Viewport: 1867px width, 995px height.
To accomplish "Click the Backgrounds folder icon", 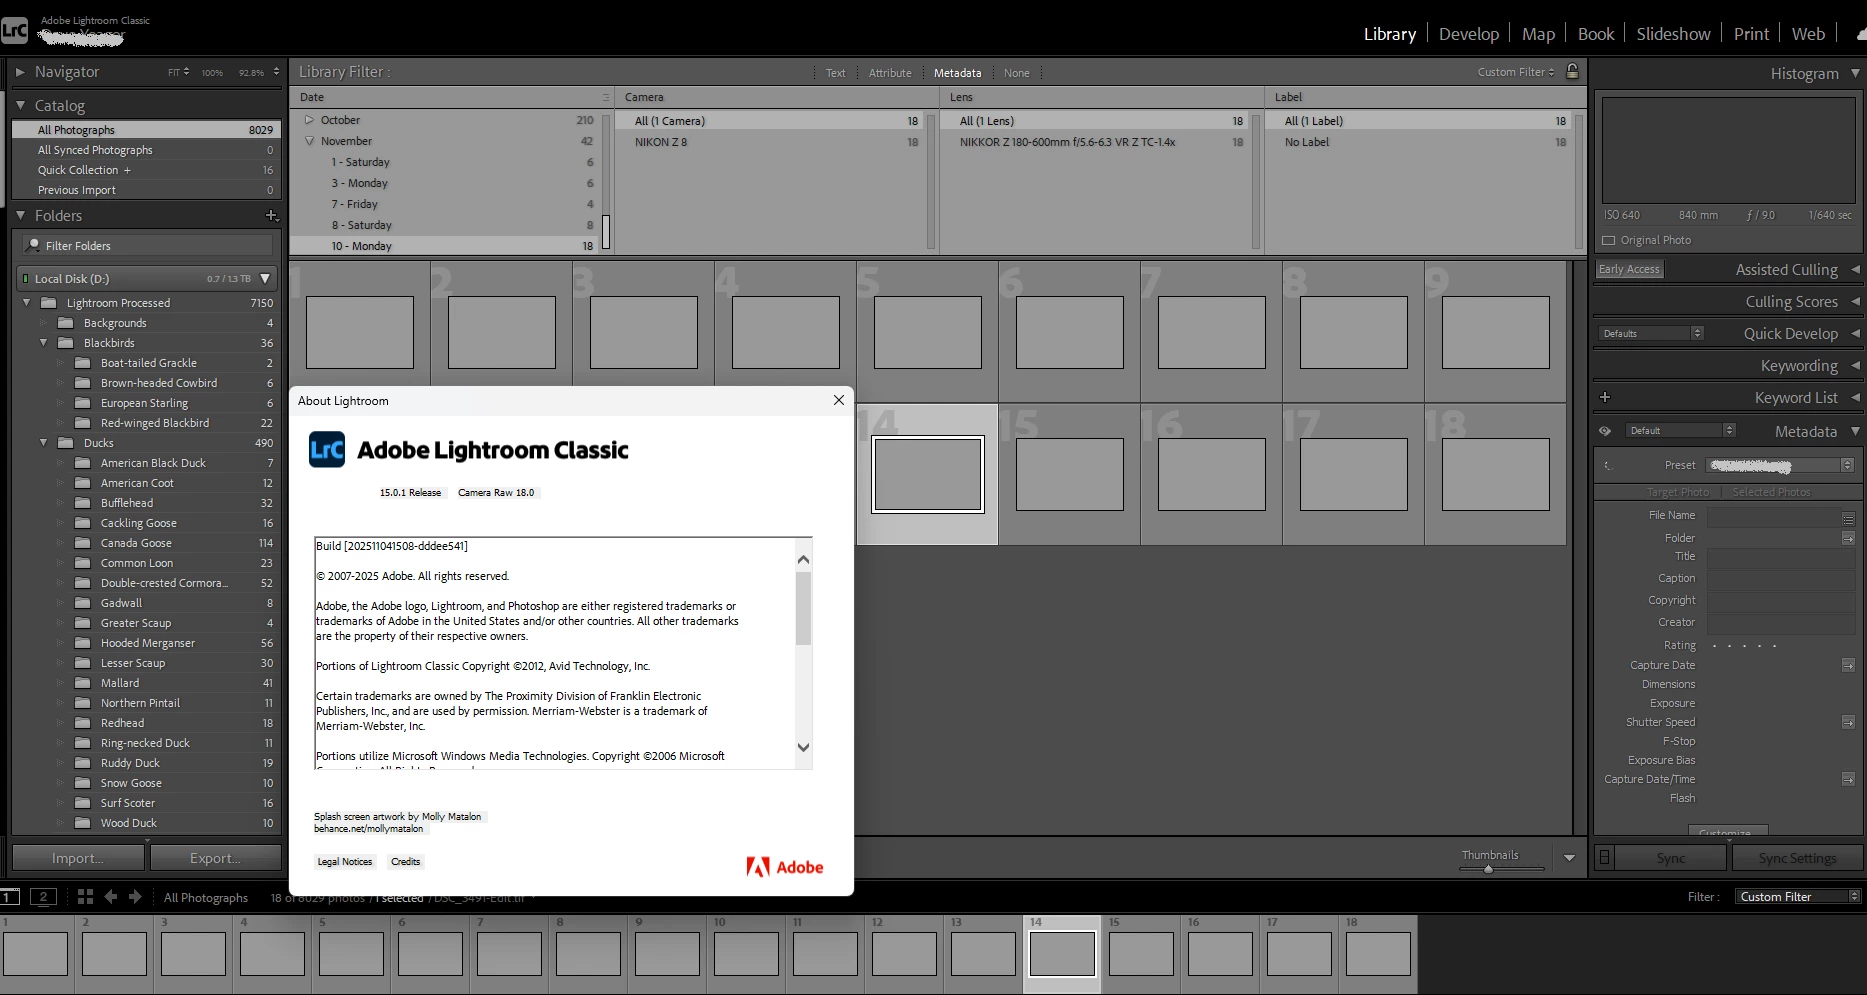I will [66, 323].
